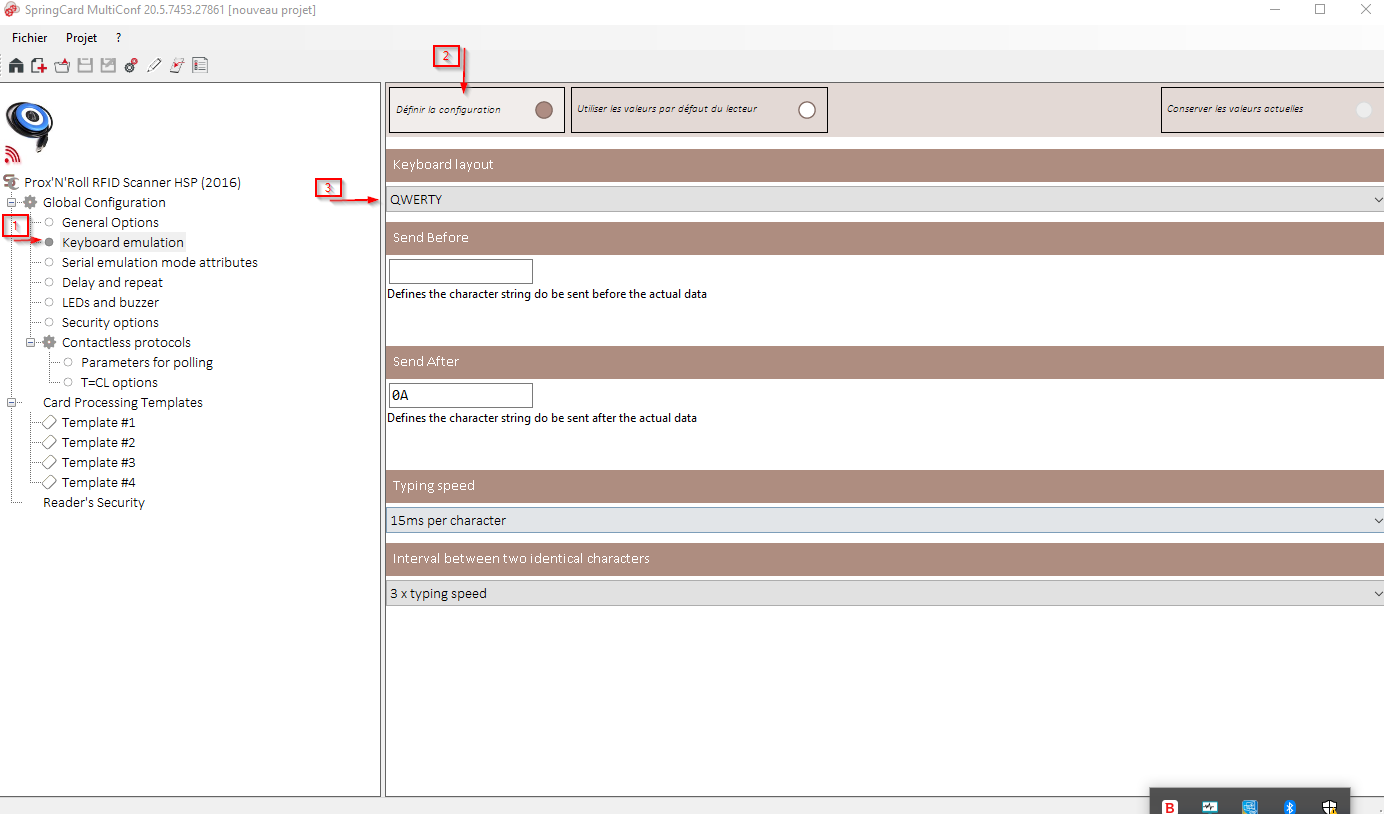Open a project using the folder toolbar icon
Screen dimensions: 1384x814
(x=61, y=64)
